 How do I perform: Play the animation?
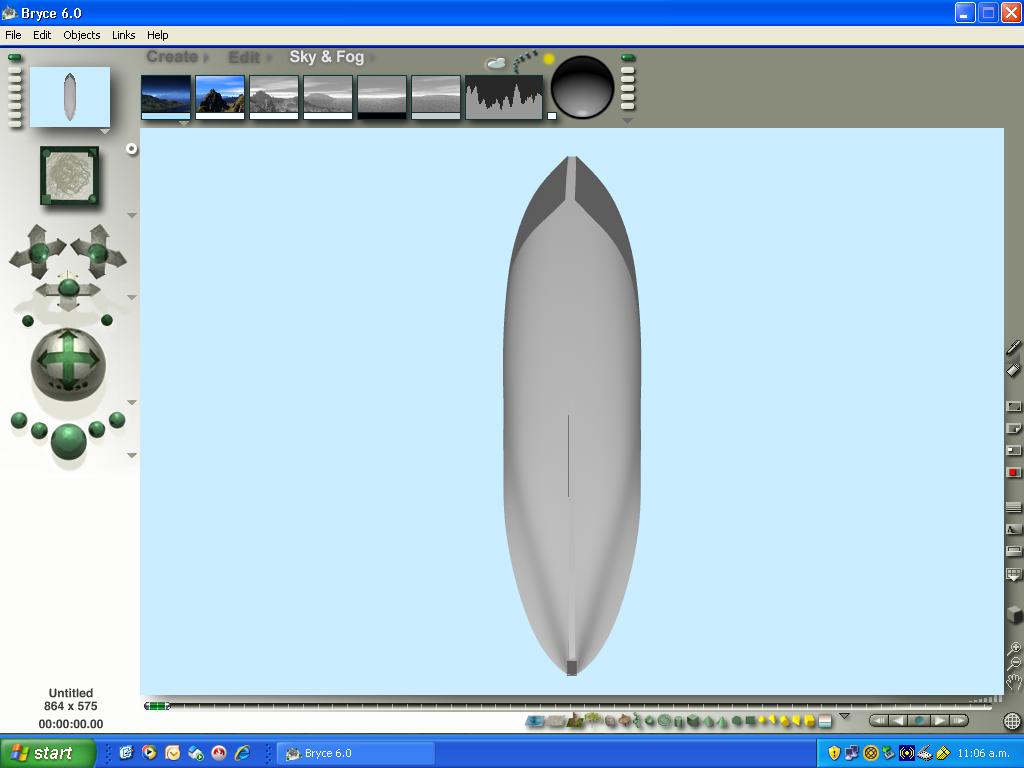click(x=939, y=721)
